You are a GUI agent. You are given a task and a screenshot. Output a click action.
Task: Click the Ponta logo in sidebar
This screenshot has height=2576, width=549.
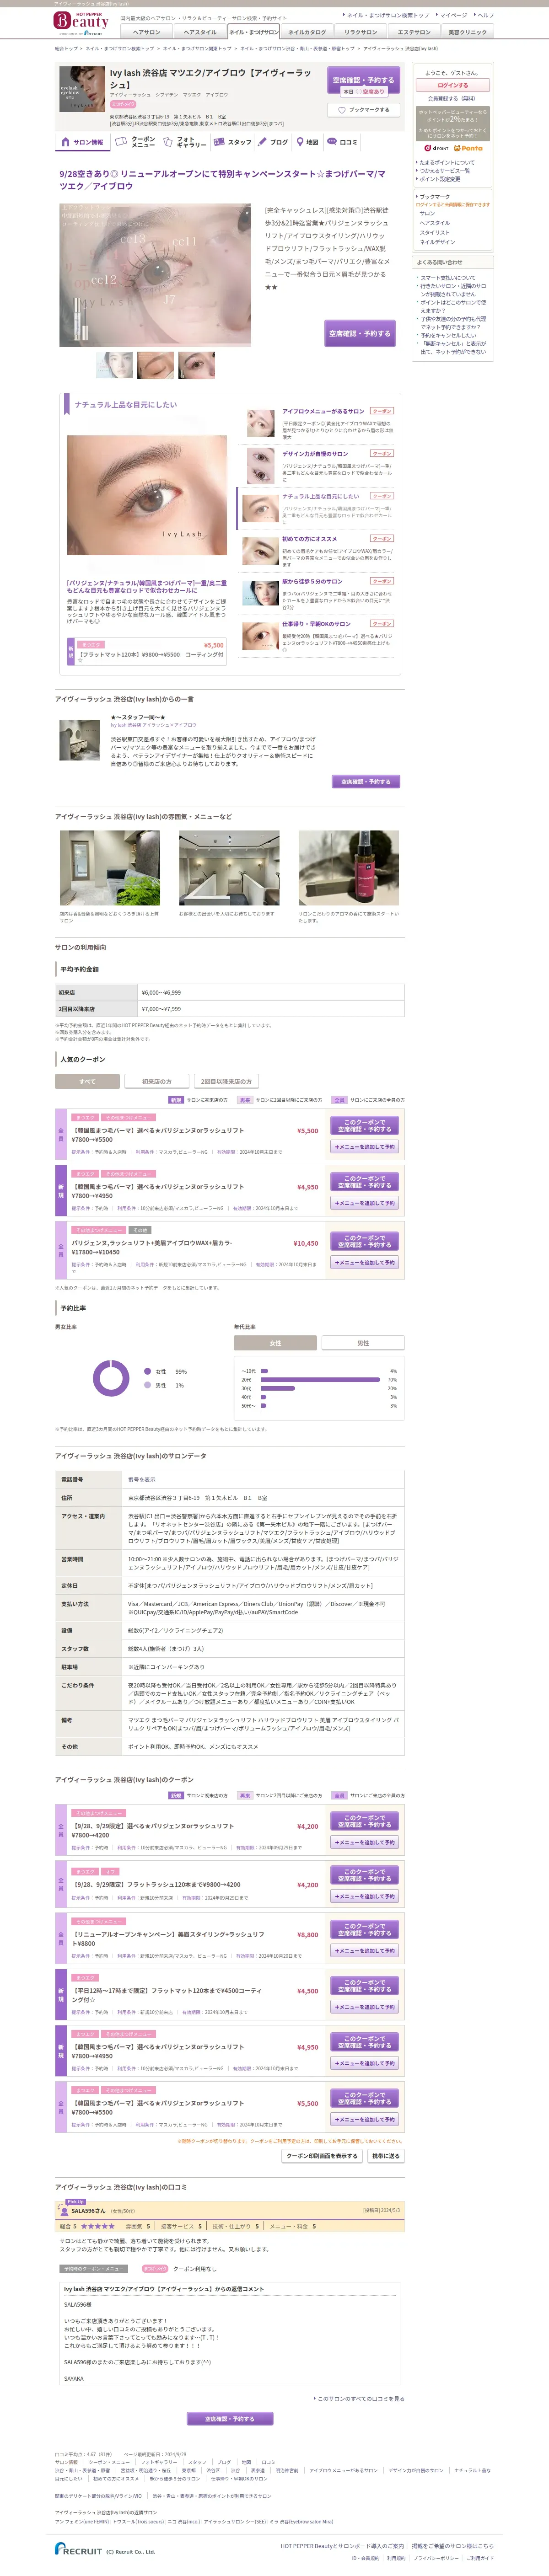tap(468, 148)
